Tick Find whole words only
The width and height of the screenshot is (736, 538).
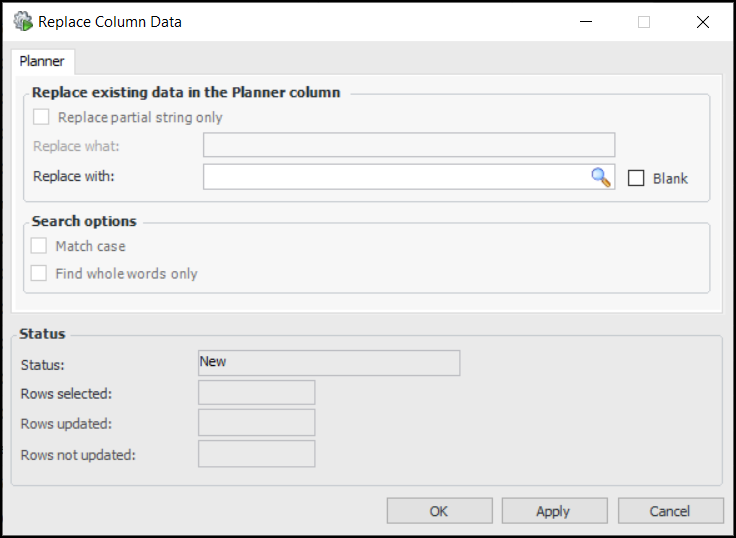coord(39,273)
